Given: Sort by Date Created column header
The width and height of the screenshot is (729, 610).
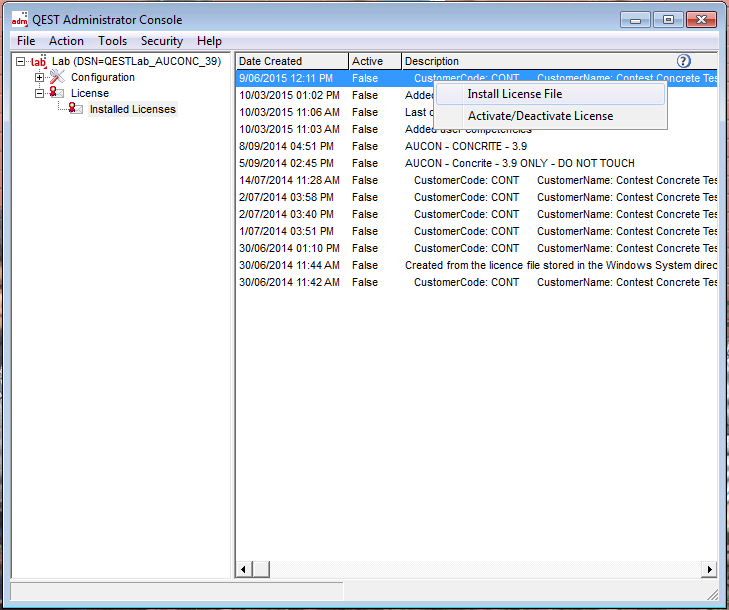Looking at the screenshot, I should (291, 61).
